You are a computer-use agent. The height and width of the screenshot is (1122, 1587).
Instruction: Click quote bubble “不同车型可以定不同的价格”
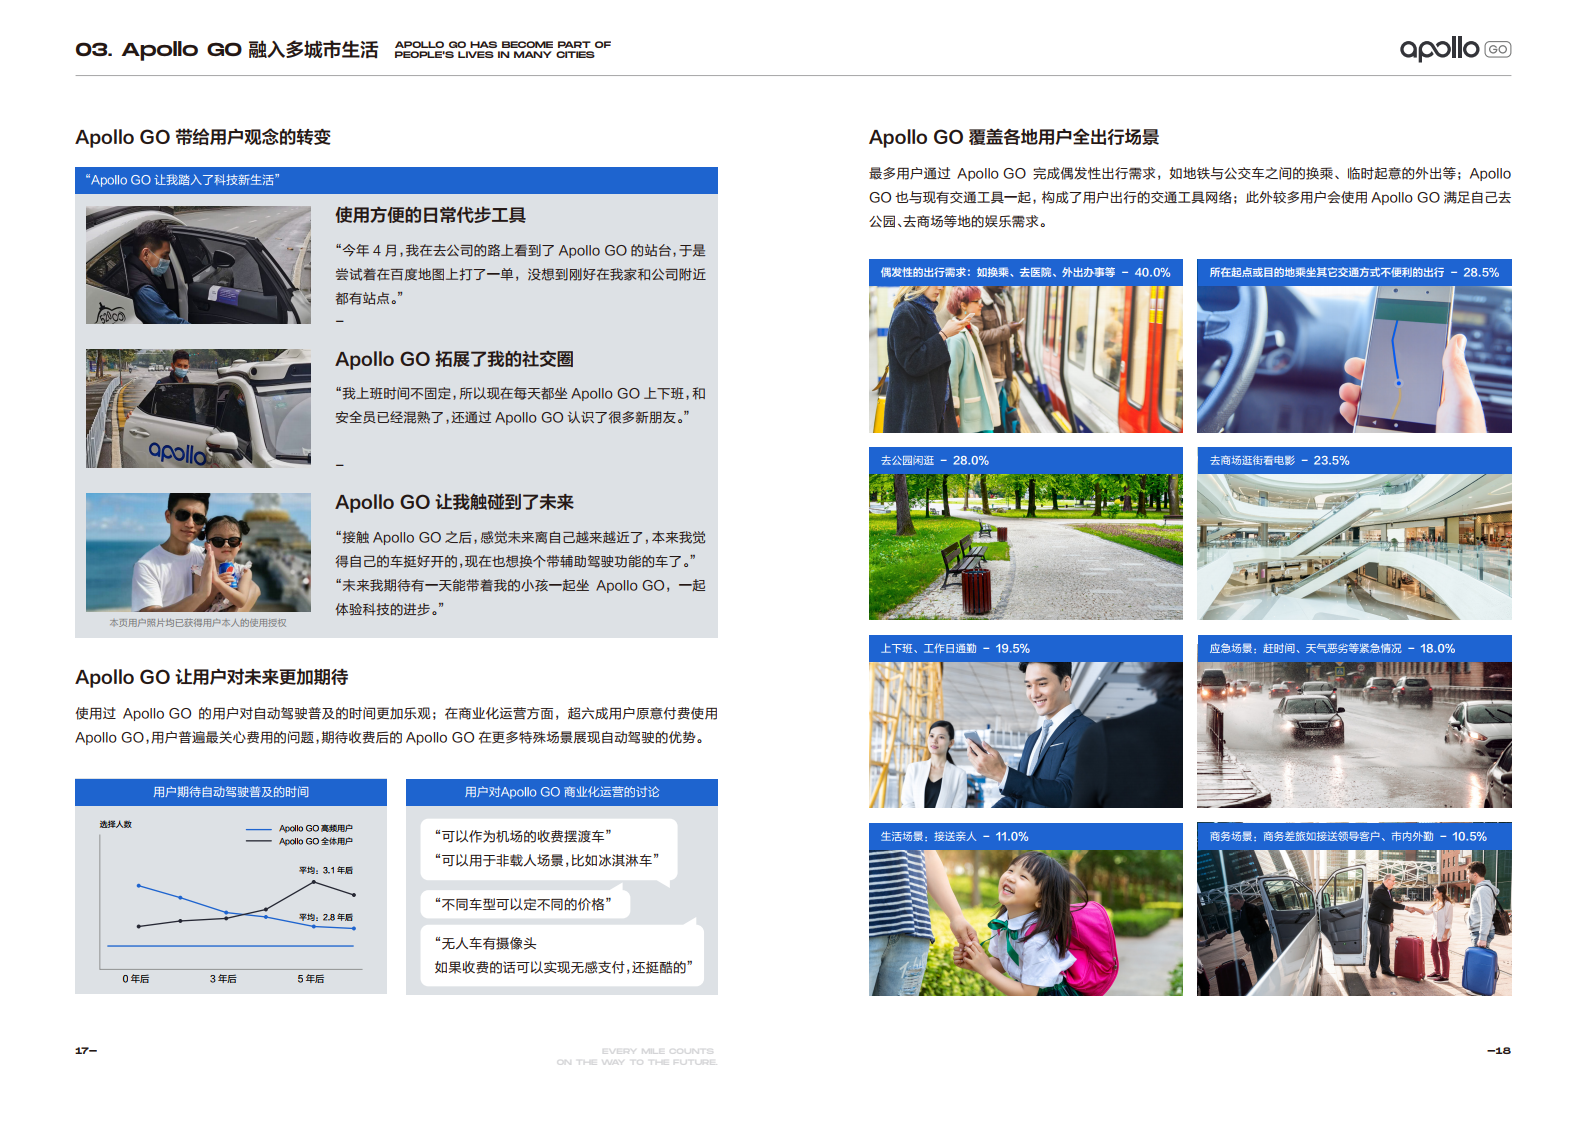point(525,904)
